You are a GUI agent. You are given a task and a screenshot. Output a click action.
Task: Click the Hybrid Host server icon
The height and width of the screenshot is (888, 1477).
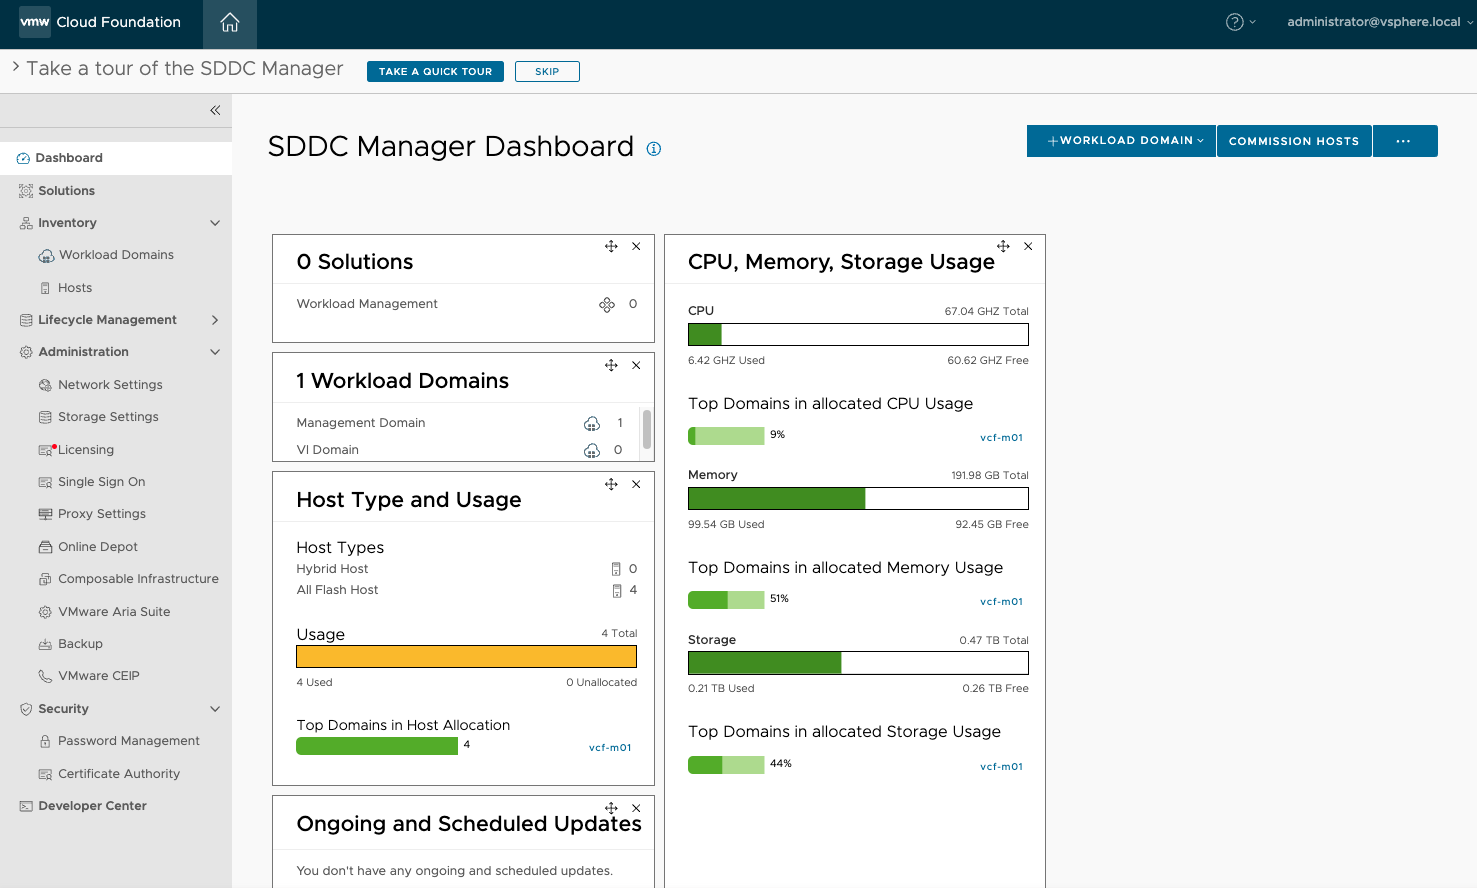point(616,569)
